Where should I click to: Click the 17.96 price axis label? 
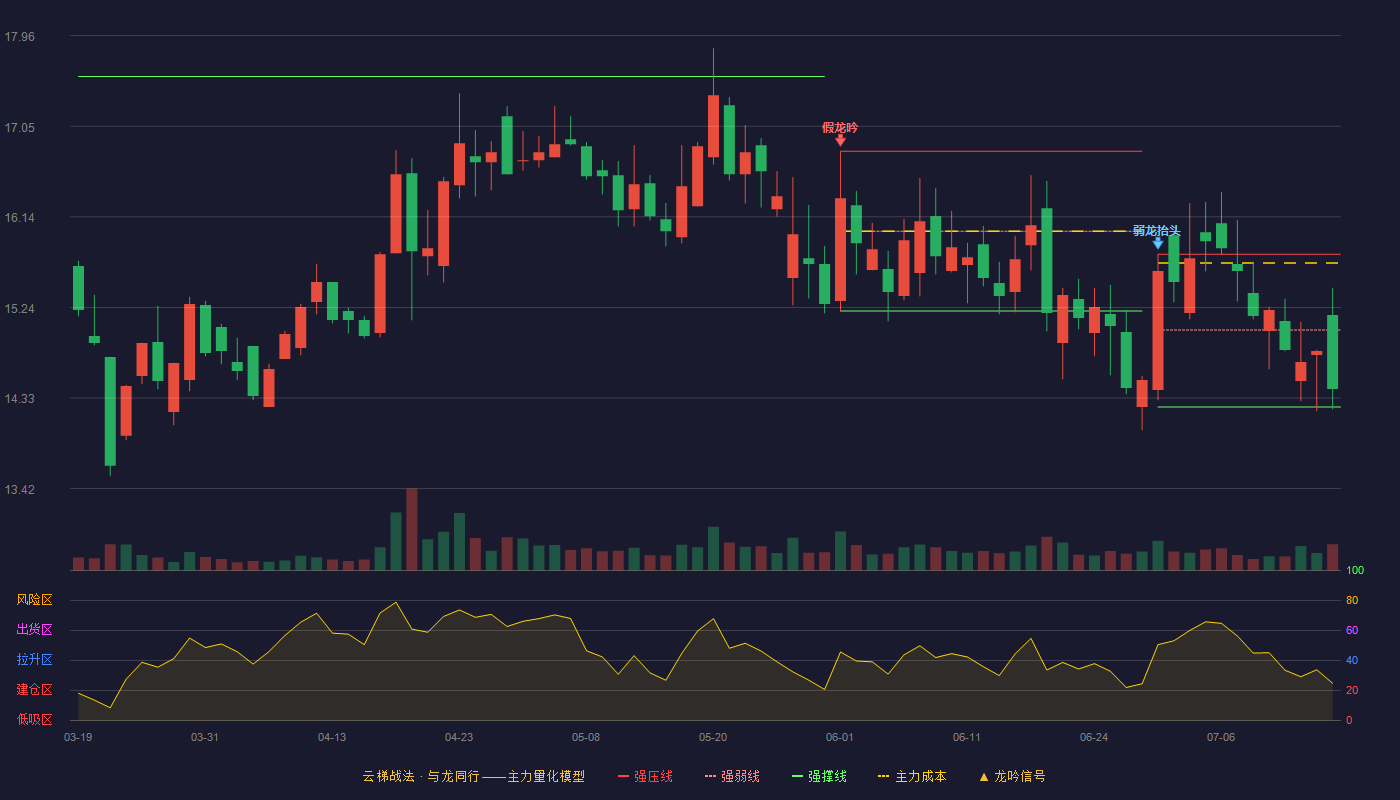coord(19,37)
